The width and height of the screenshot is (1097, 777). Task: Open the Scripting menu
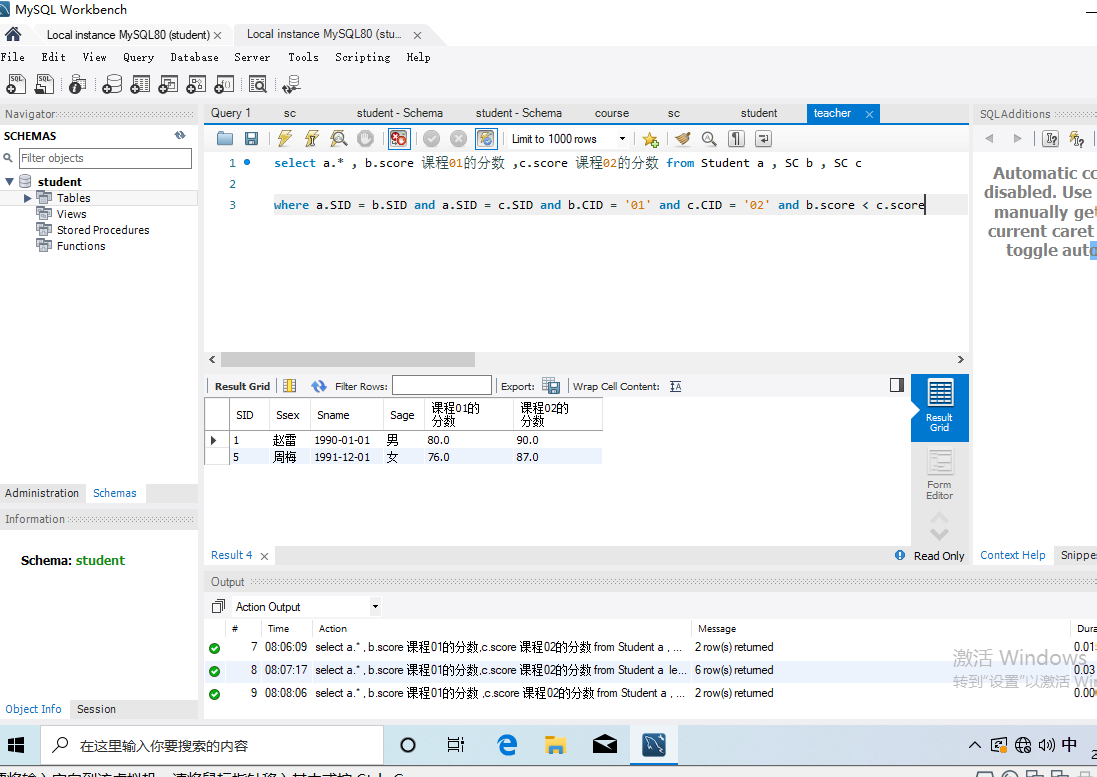(362, 57)
